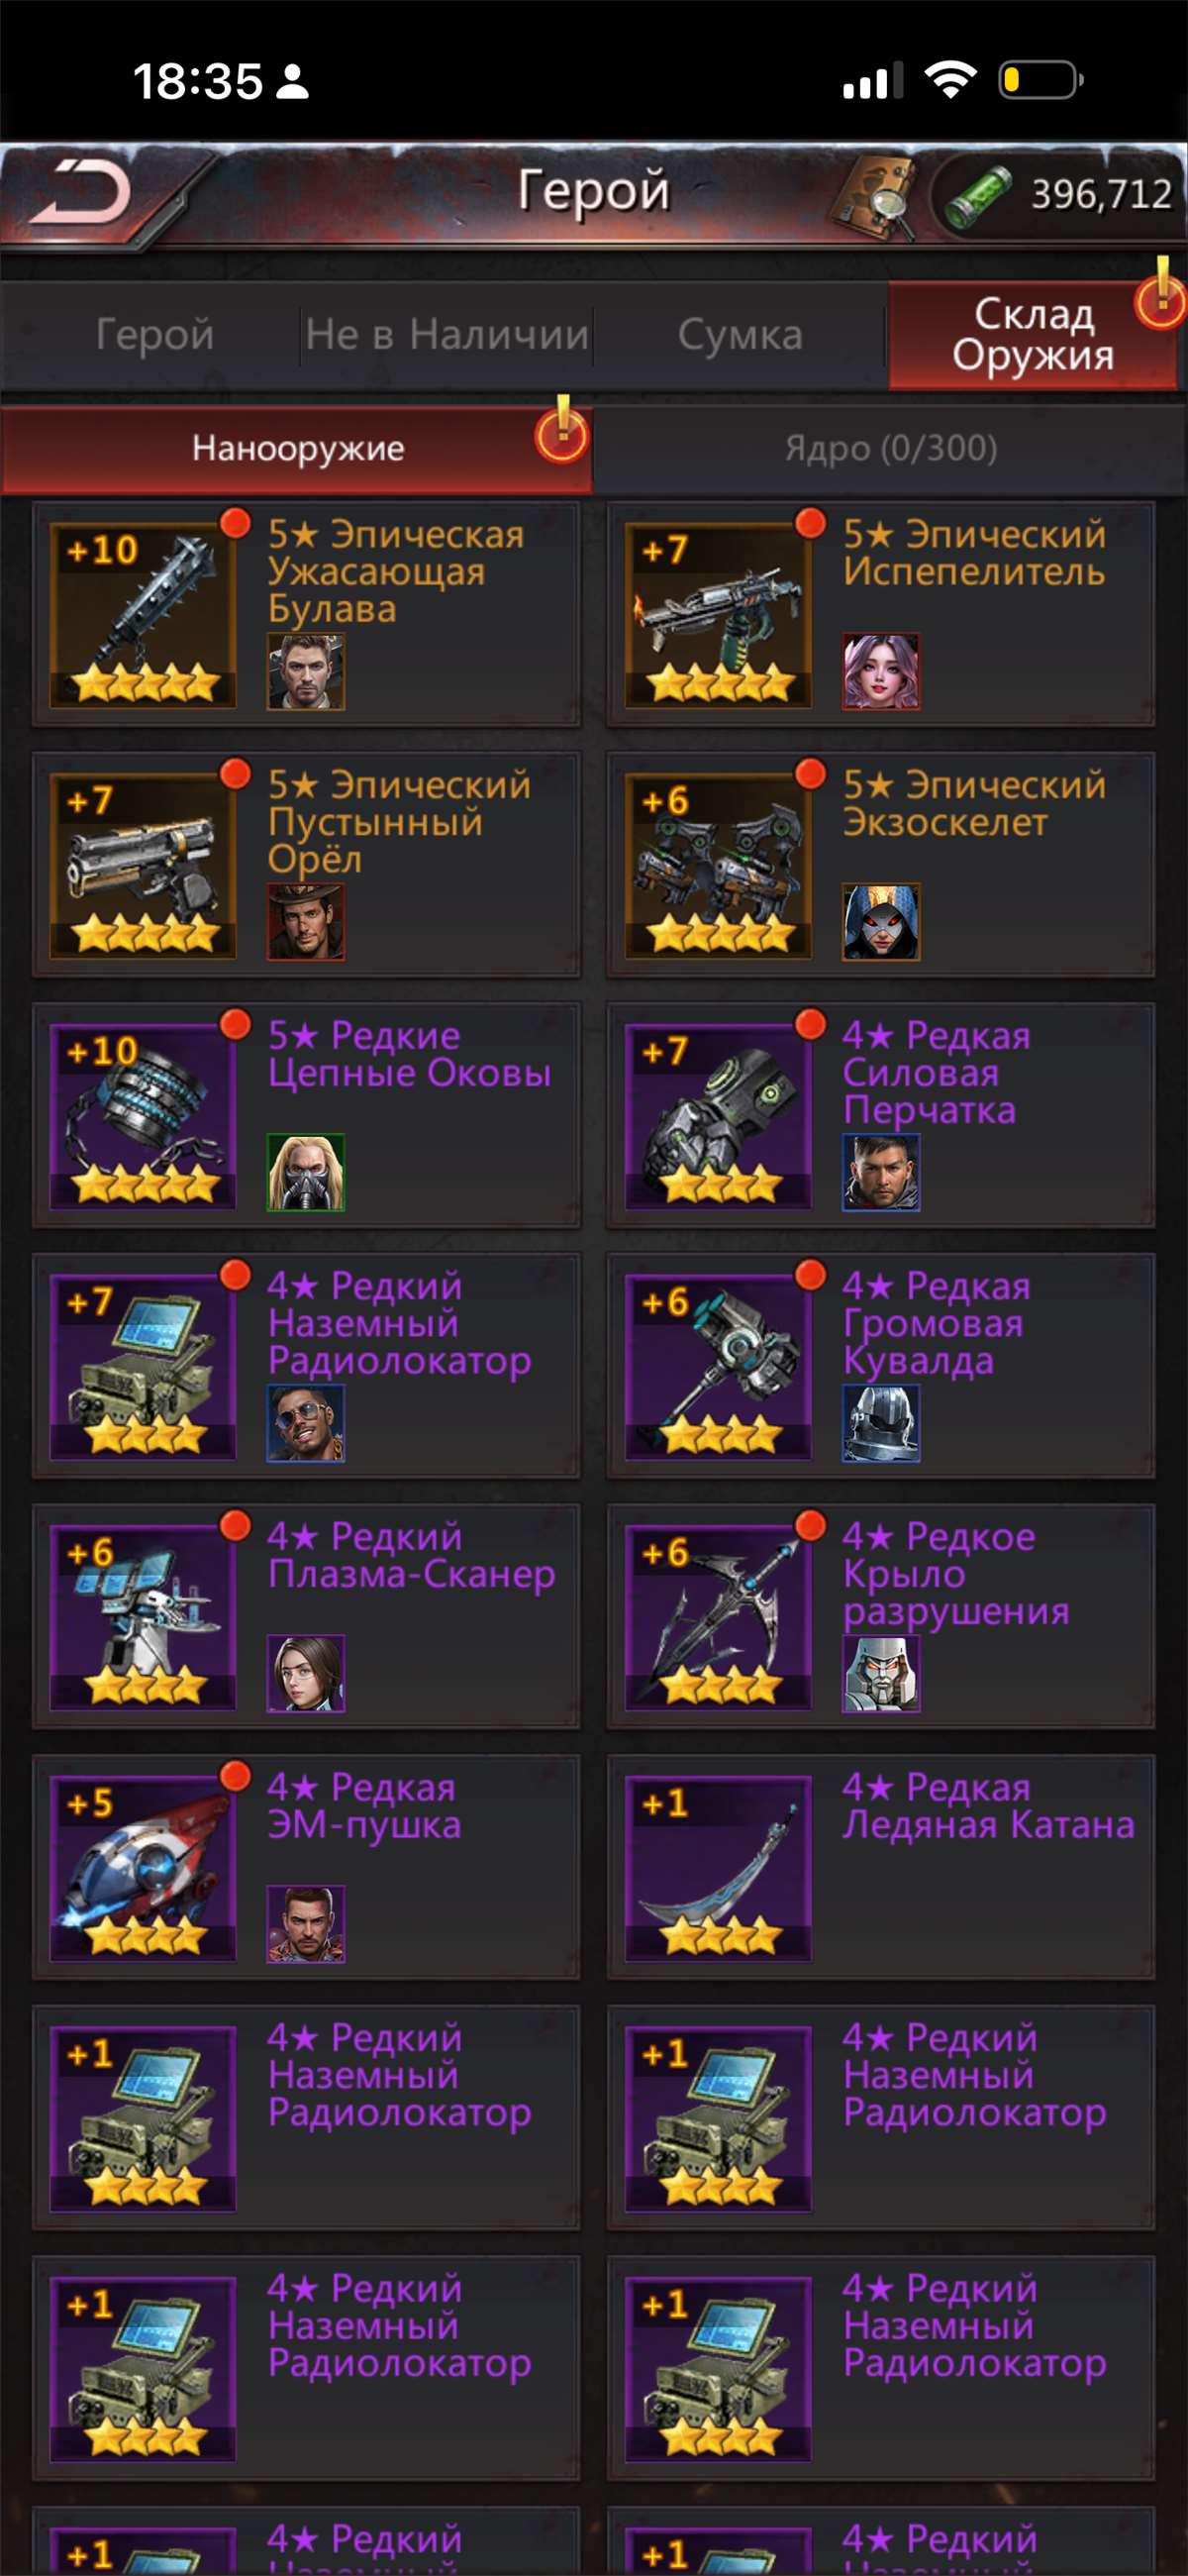The image size is (1188, 2576).
Task: Open the book with magnifier guide icon
Action: (x=873, y=196)
